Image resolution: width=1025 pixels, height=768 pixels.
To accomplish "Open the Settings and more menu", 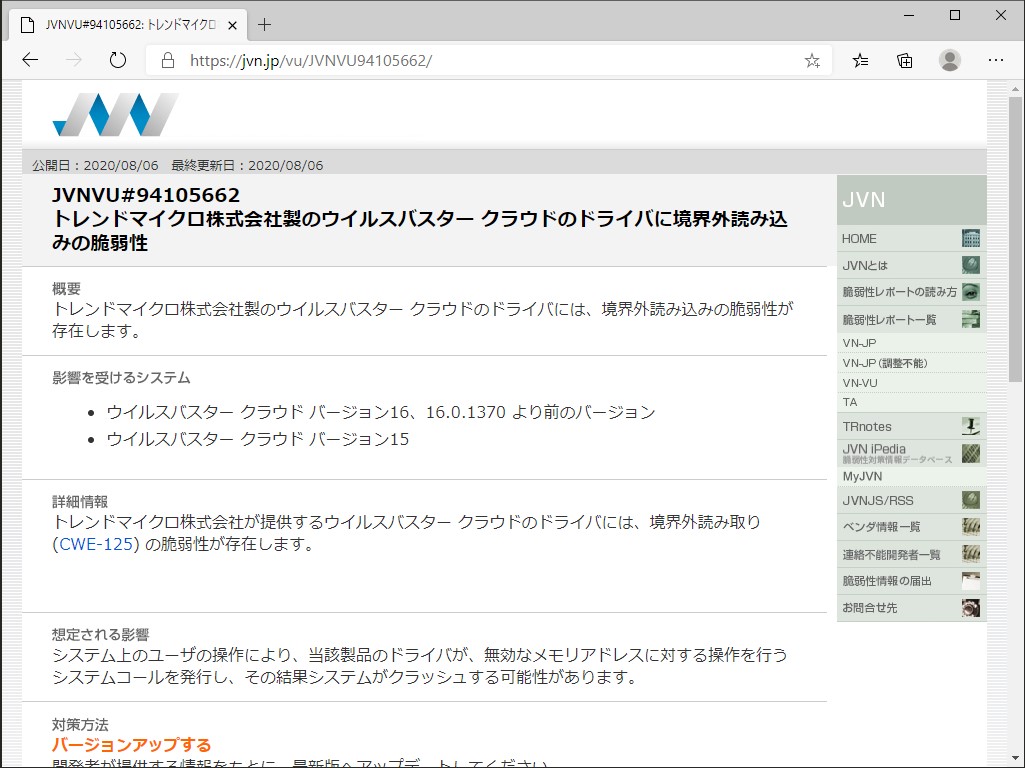I will tap(997, 60).
